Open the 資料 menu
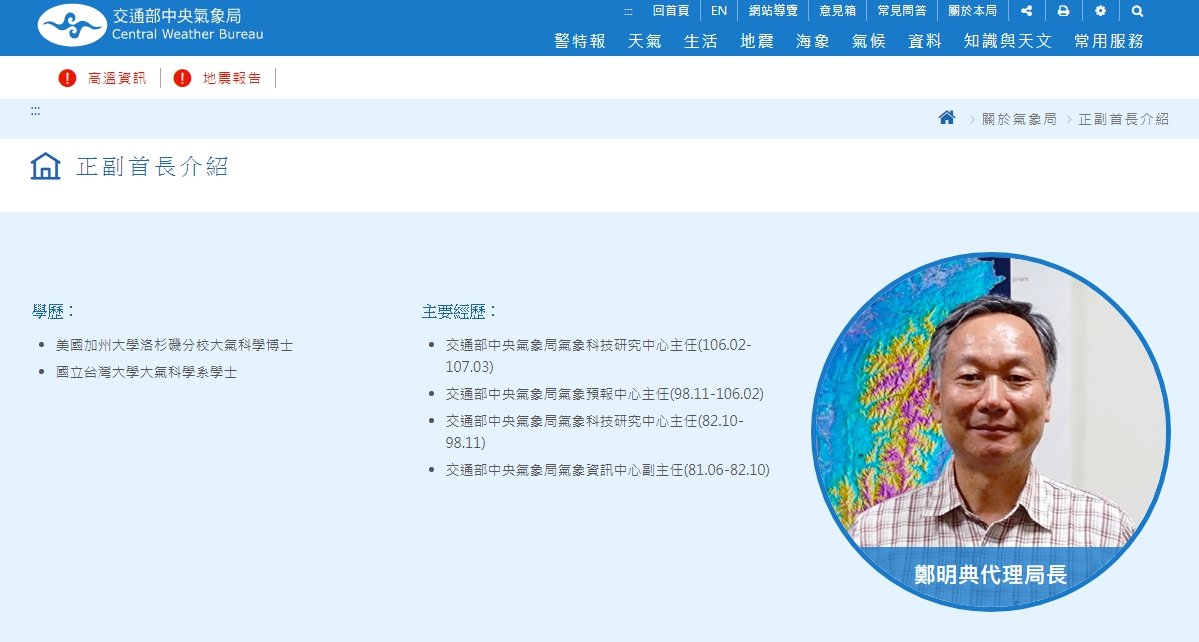 pyautogui.click(x=924, y=41)
